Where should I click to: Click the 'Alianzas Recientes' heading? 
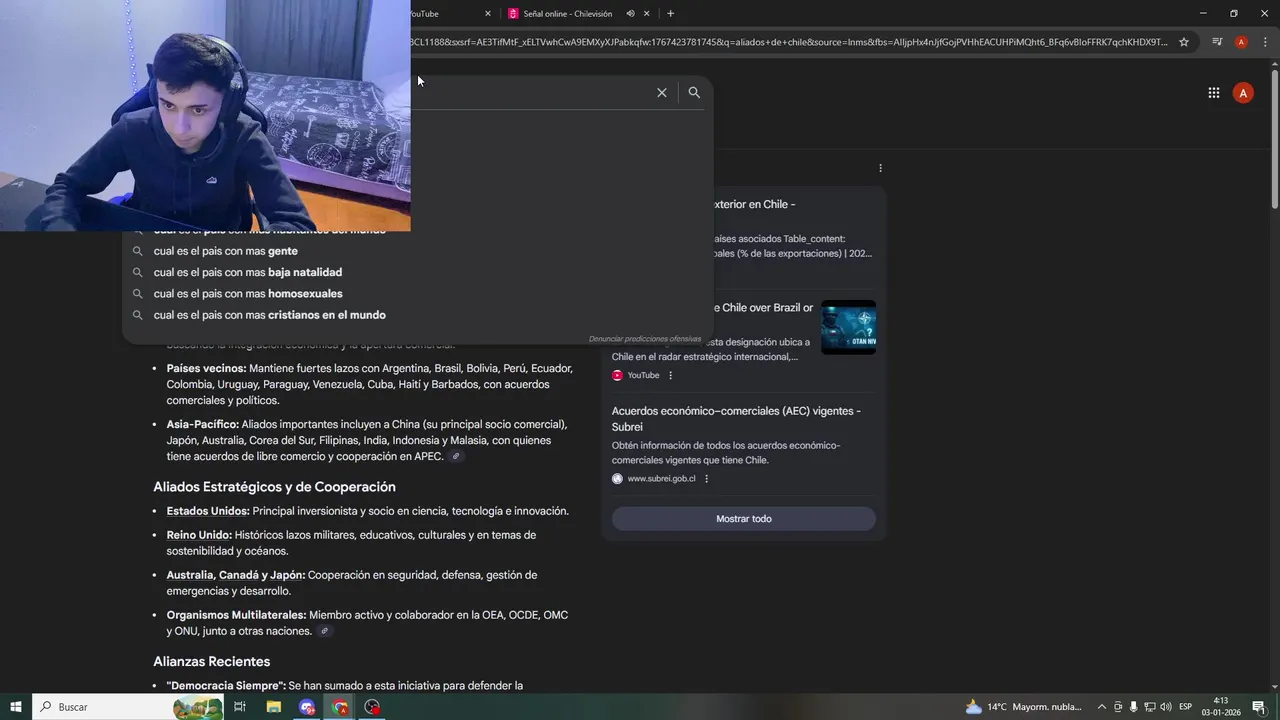212,662
